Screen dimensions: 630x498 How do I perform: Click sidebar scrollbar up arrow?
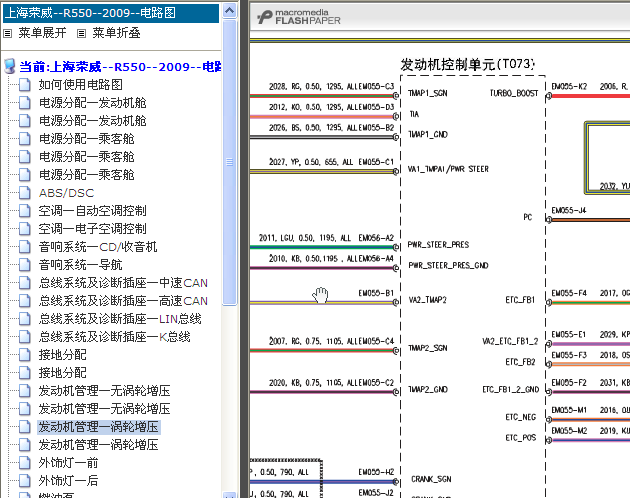(229, 10)
